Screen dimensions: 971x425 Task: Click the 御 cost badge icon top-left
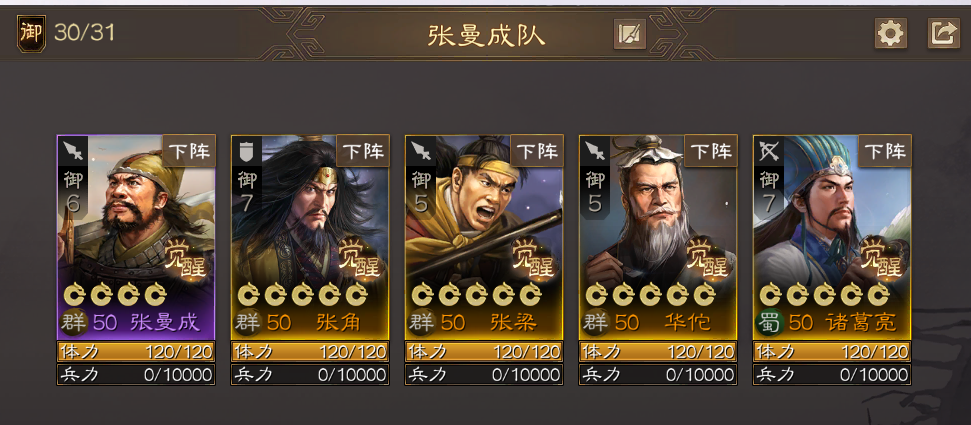(31, 33)
